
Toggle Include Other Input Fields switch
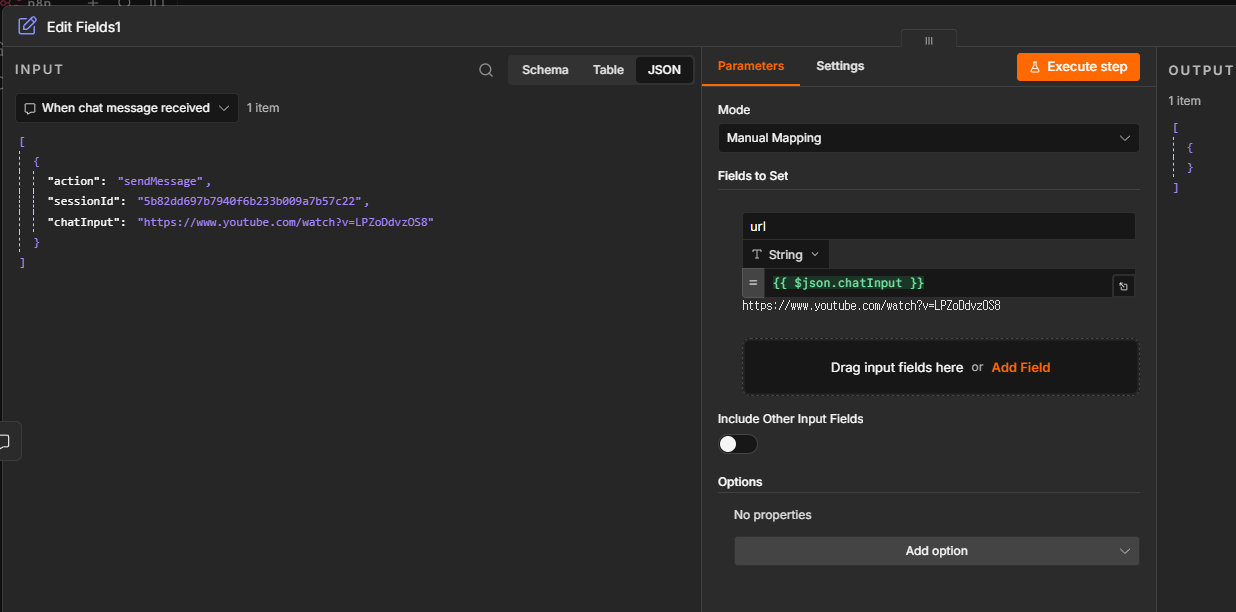click(738, 444)
